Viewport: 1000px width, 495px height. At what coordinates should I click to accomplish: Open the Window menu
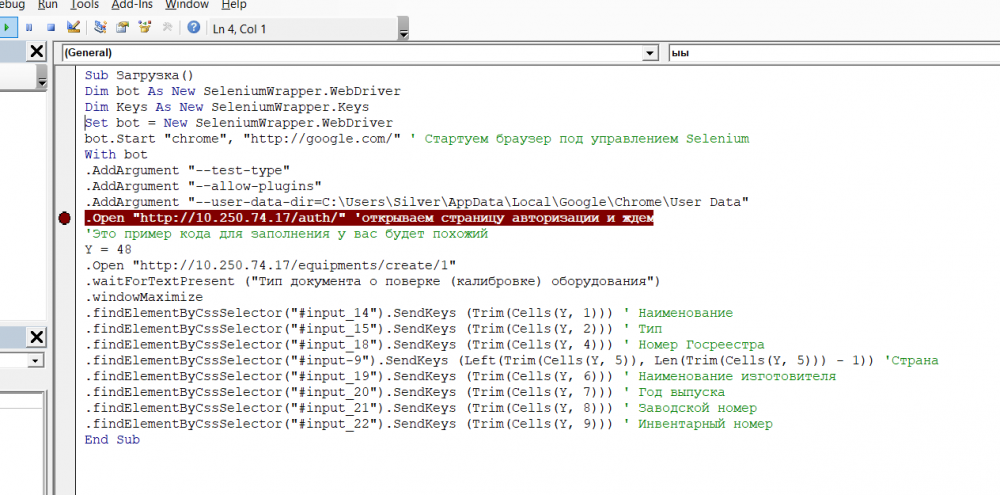pos(187,5)
